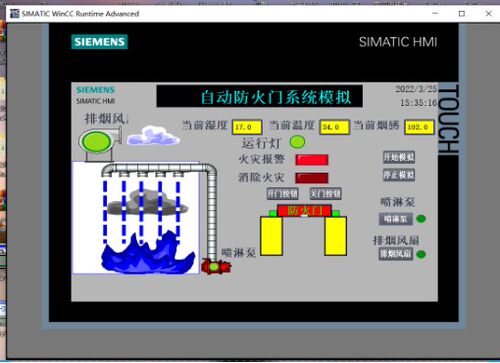Click the 排烟风扇 heading above its button
The image size is (500, 363).
pyautogui.click(x=396, y=240)
